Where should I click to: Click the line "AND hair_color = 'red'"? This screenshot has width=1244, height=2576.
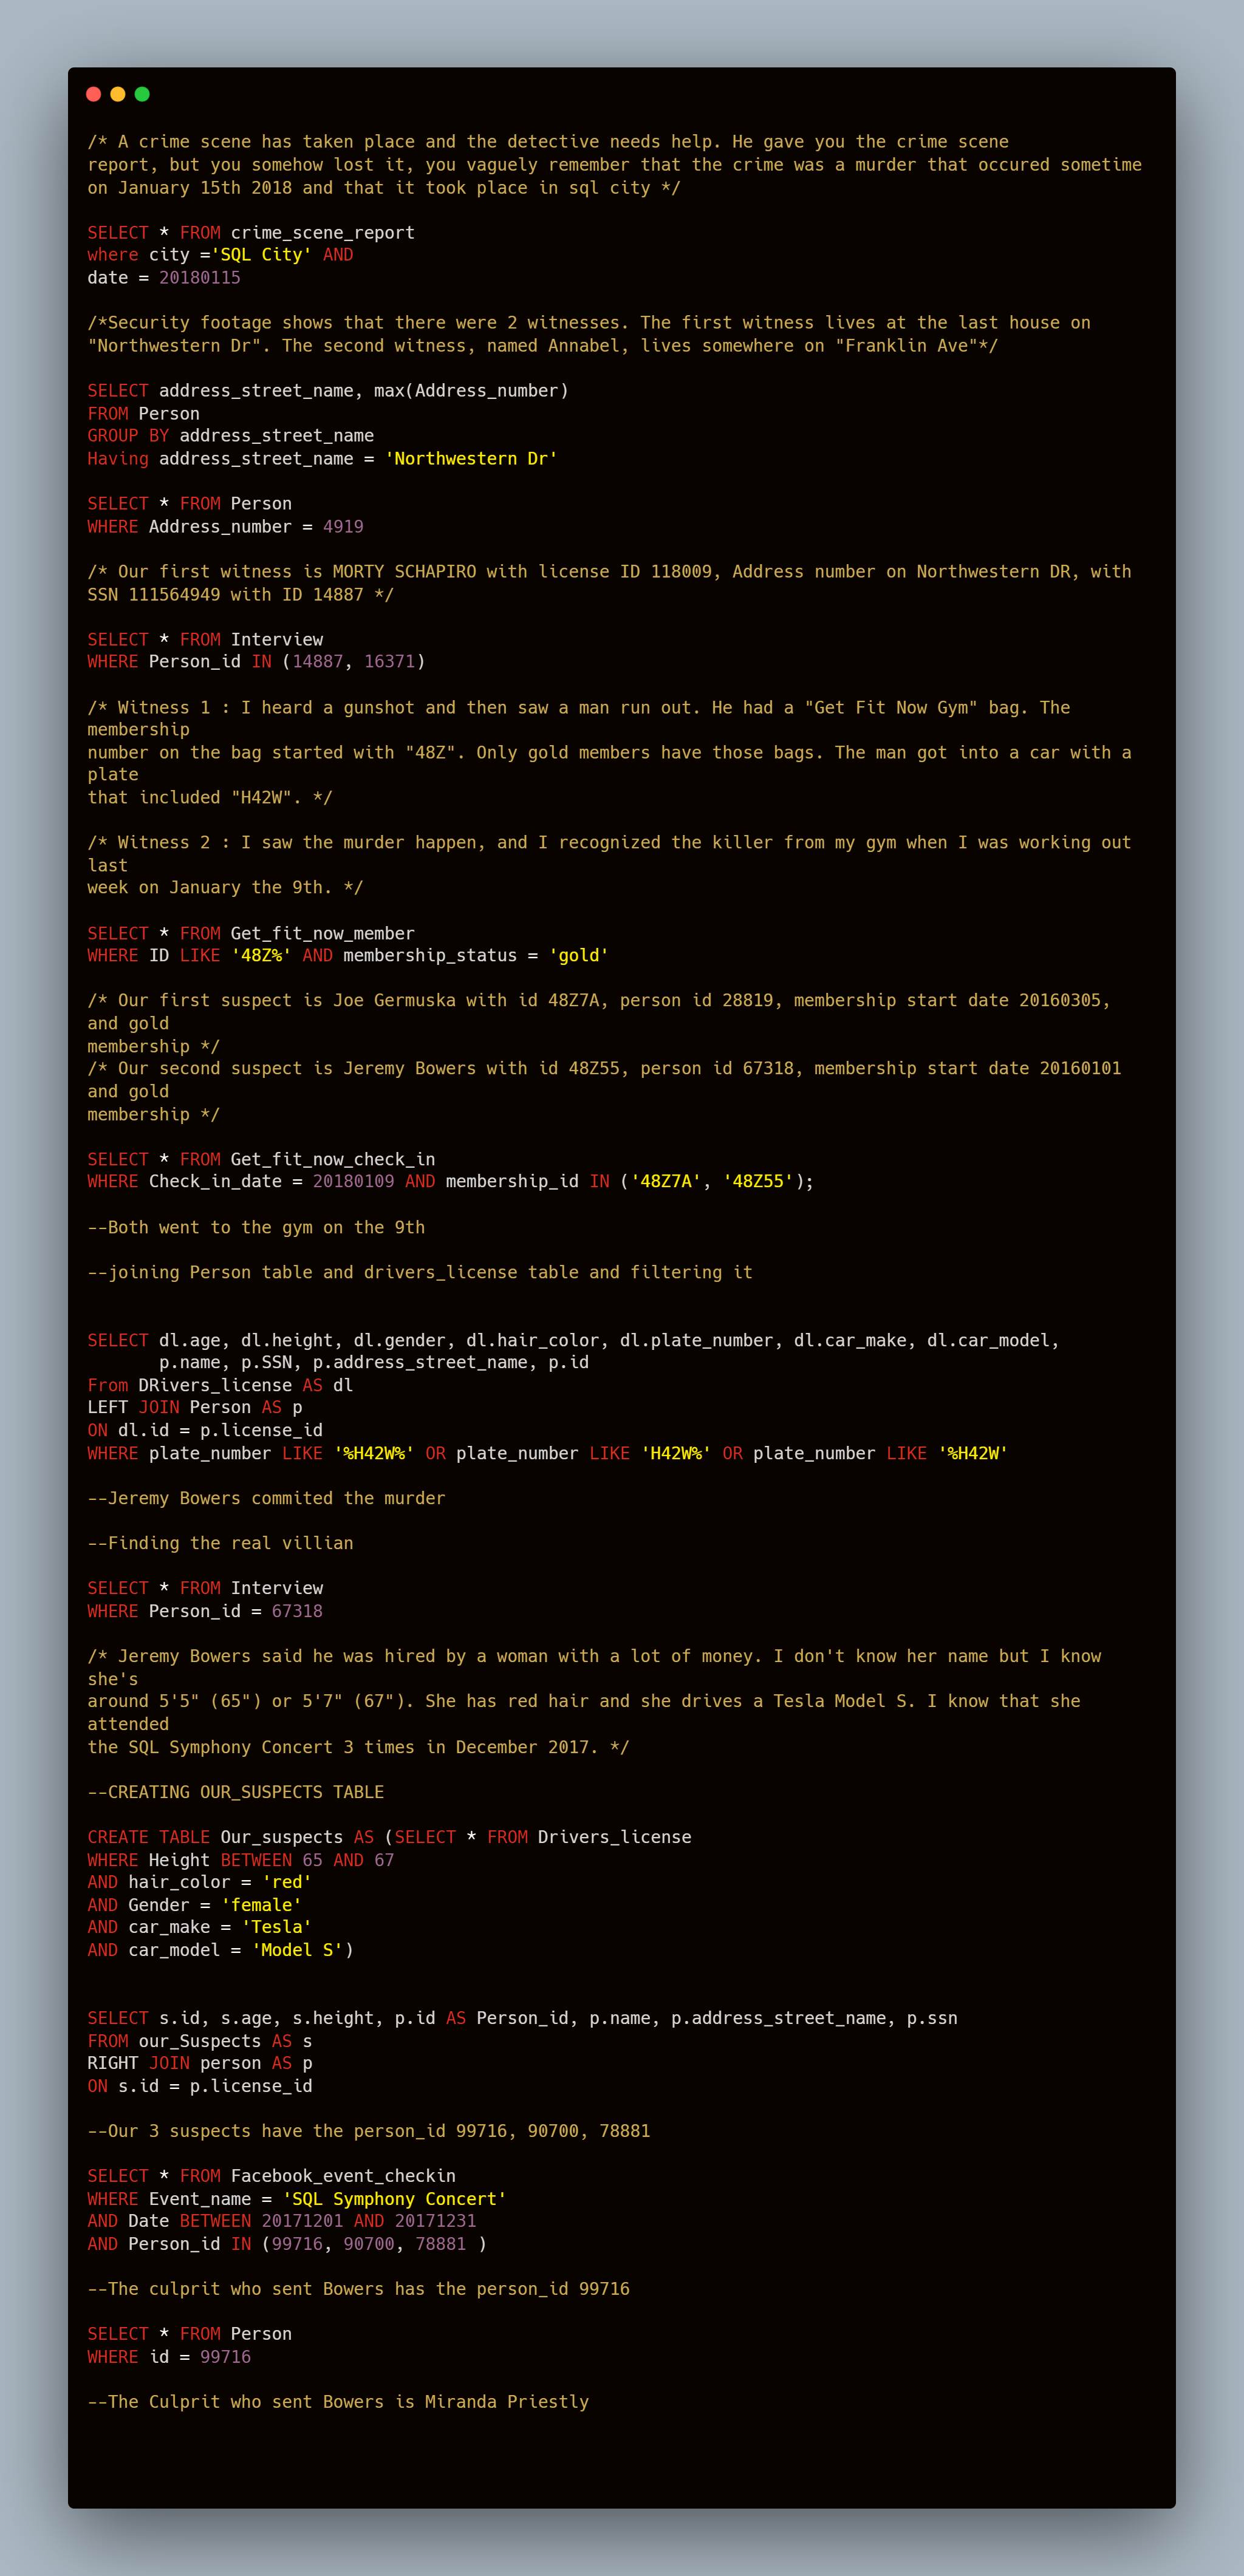pos(200,1882)
